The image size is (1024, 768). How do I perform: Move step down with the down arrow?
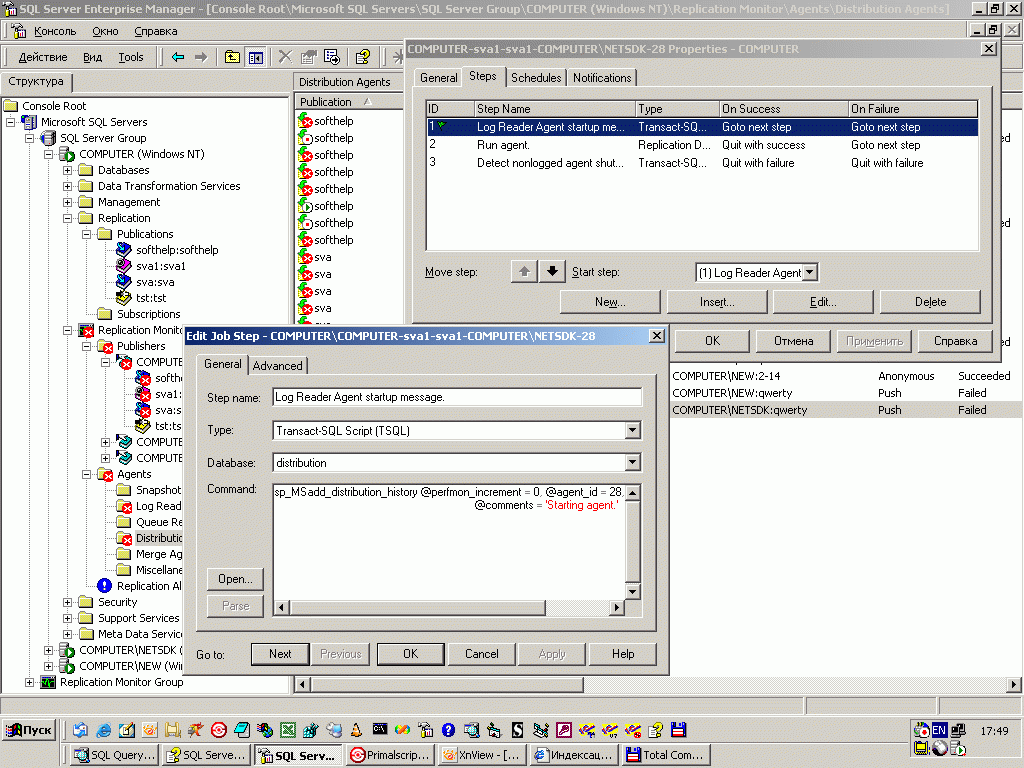coord(552,272)
